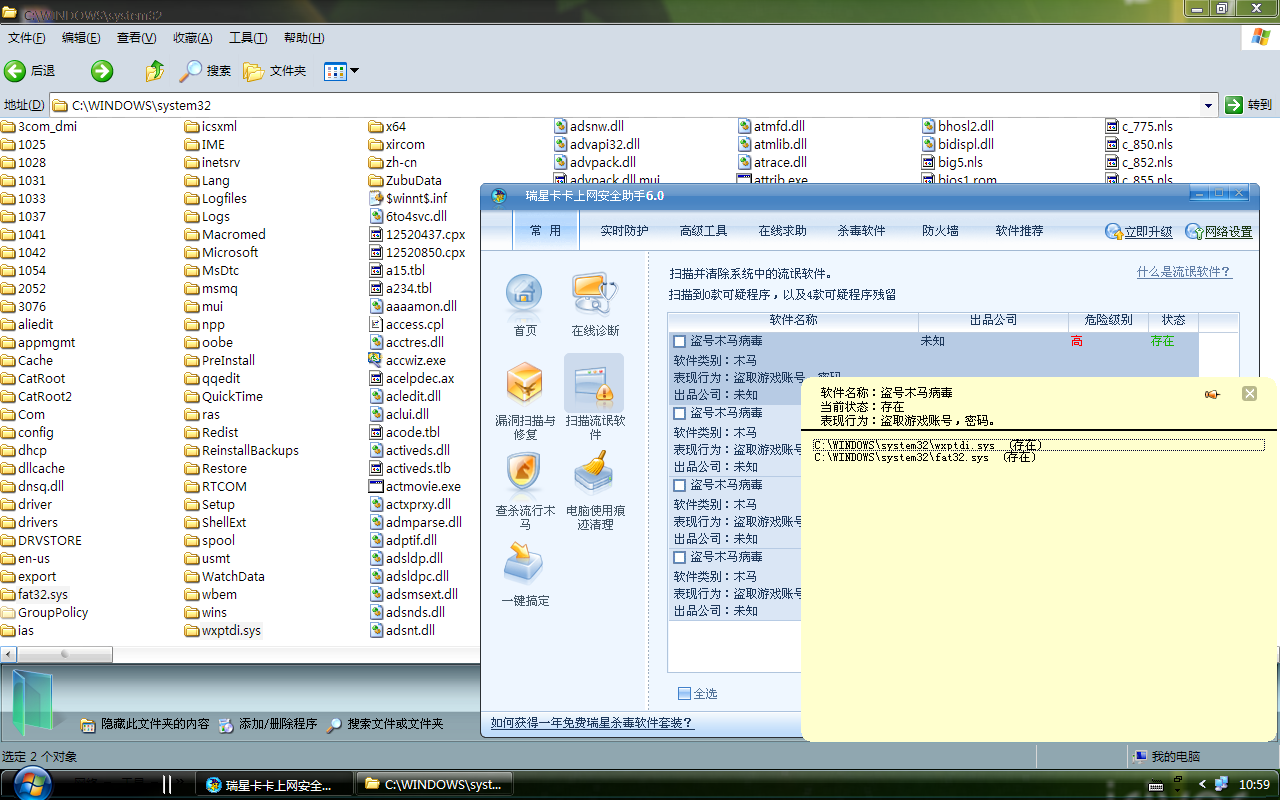Click the 一键搞定 one-click fix icon
The image size is (1280, 800).
[524, 565]
